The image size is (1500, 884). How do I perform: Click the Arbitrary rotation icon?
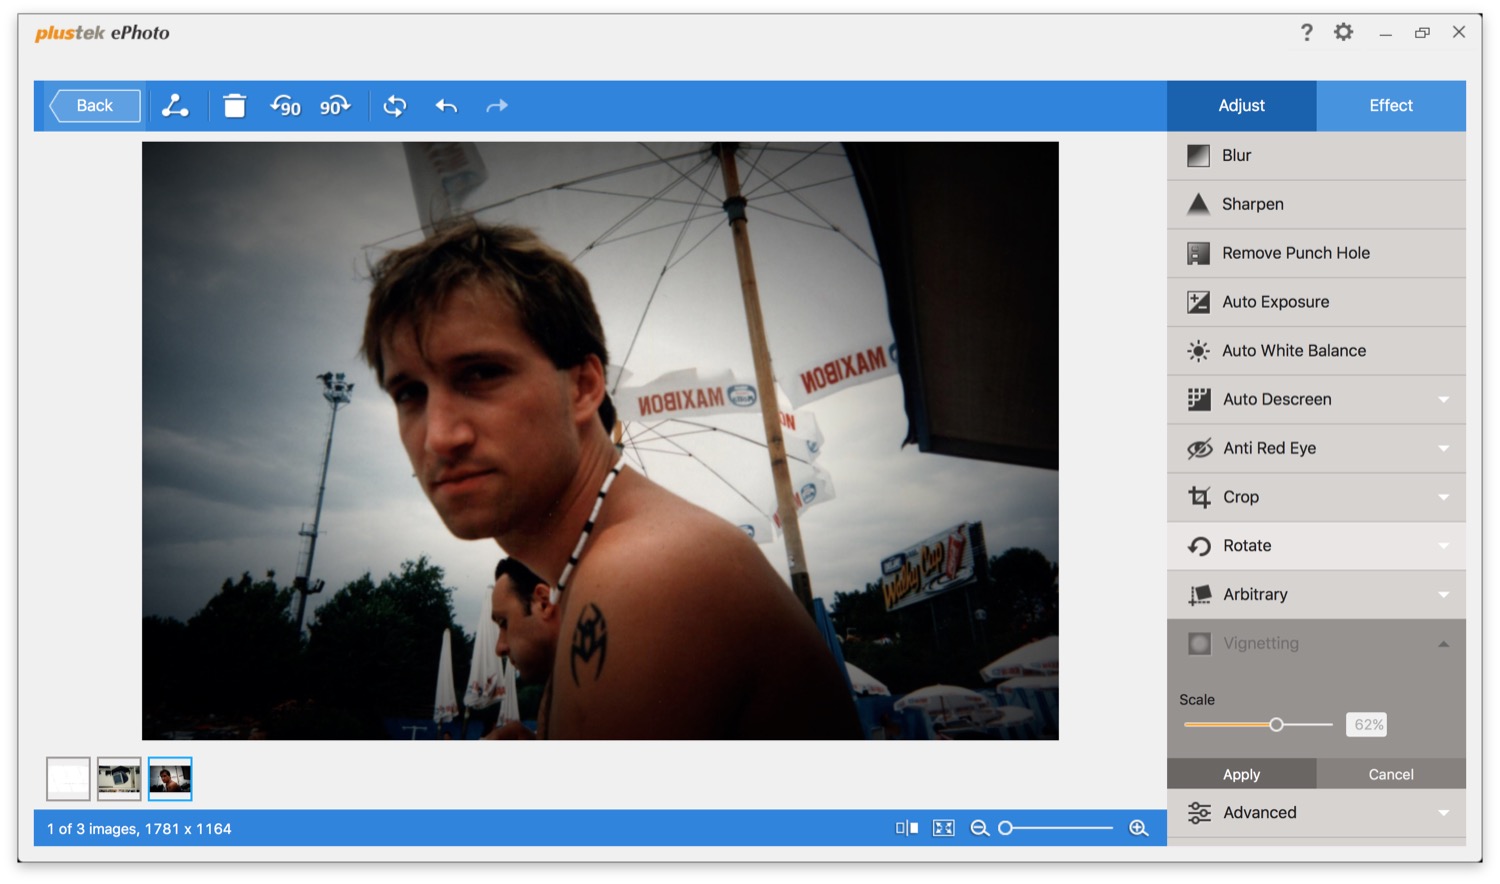tap(1199, 595)
